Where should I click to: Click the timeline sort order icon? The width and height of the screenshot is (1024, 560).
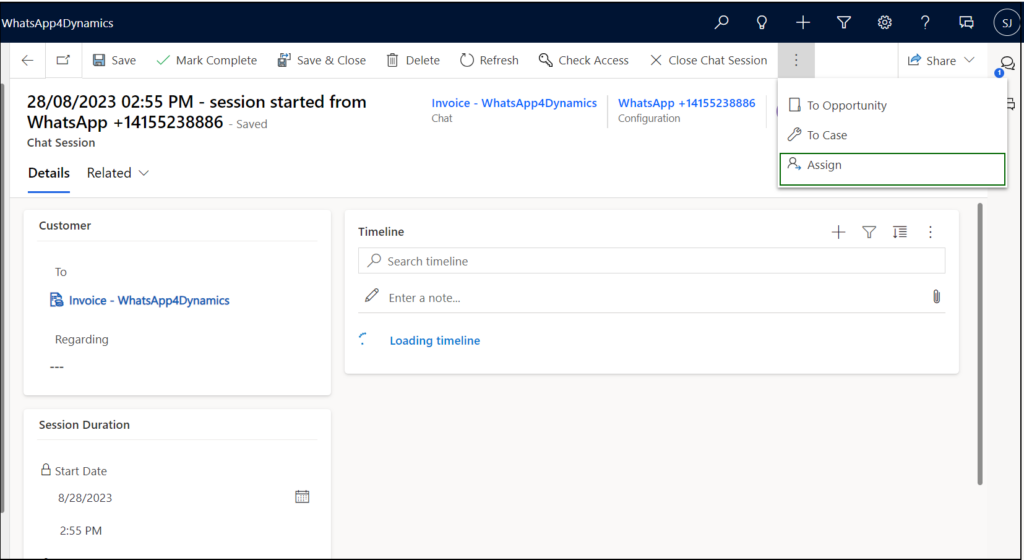coord(899,232)
